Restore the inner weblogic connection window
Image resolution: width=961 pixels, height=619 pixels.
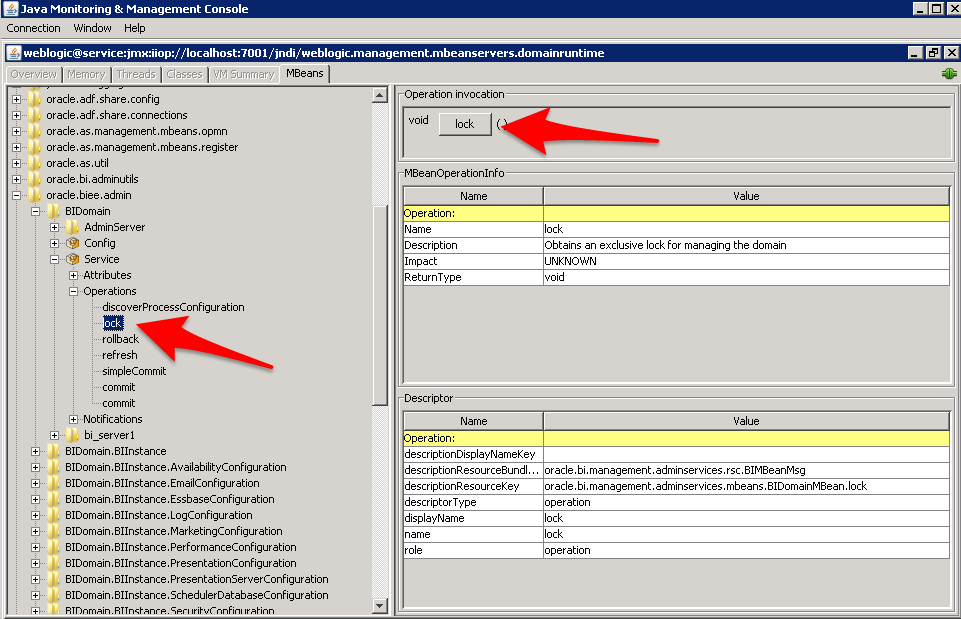point(933,53)
